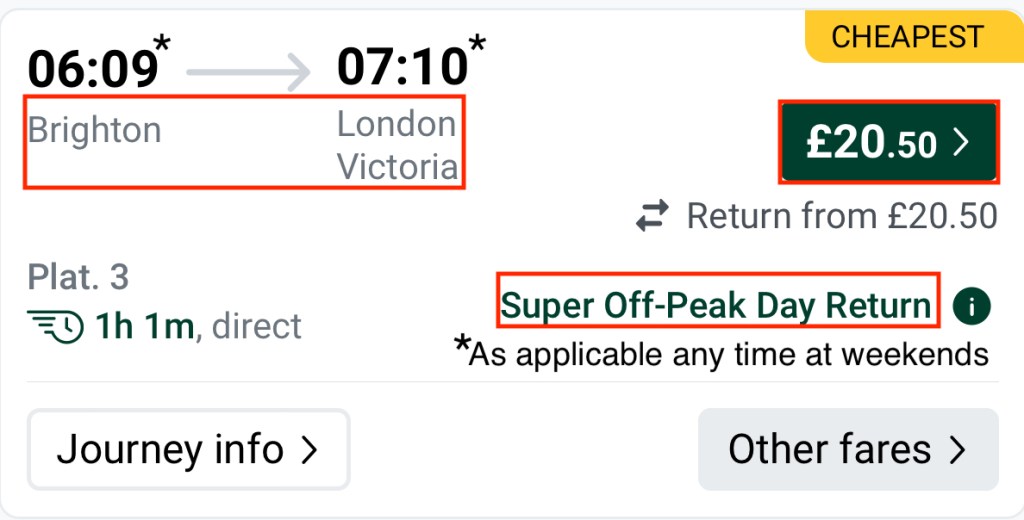Click the chevron on the £20.50 button
Image resolution: width=1024 pixels, height=520 pixels.
point(961,143)
